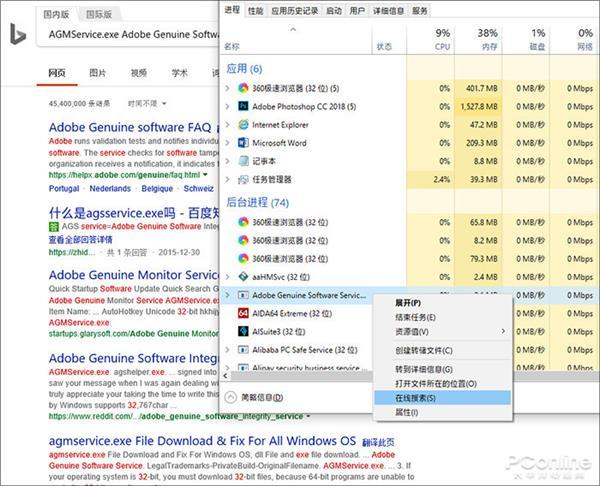The image size is (600, 486).
Task: Click the 65.8 MB 360 browser background icon
Action: click(243, 222)
